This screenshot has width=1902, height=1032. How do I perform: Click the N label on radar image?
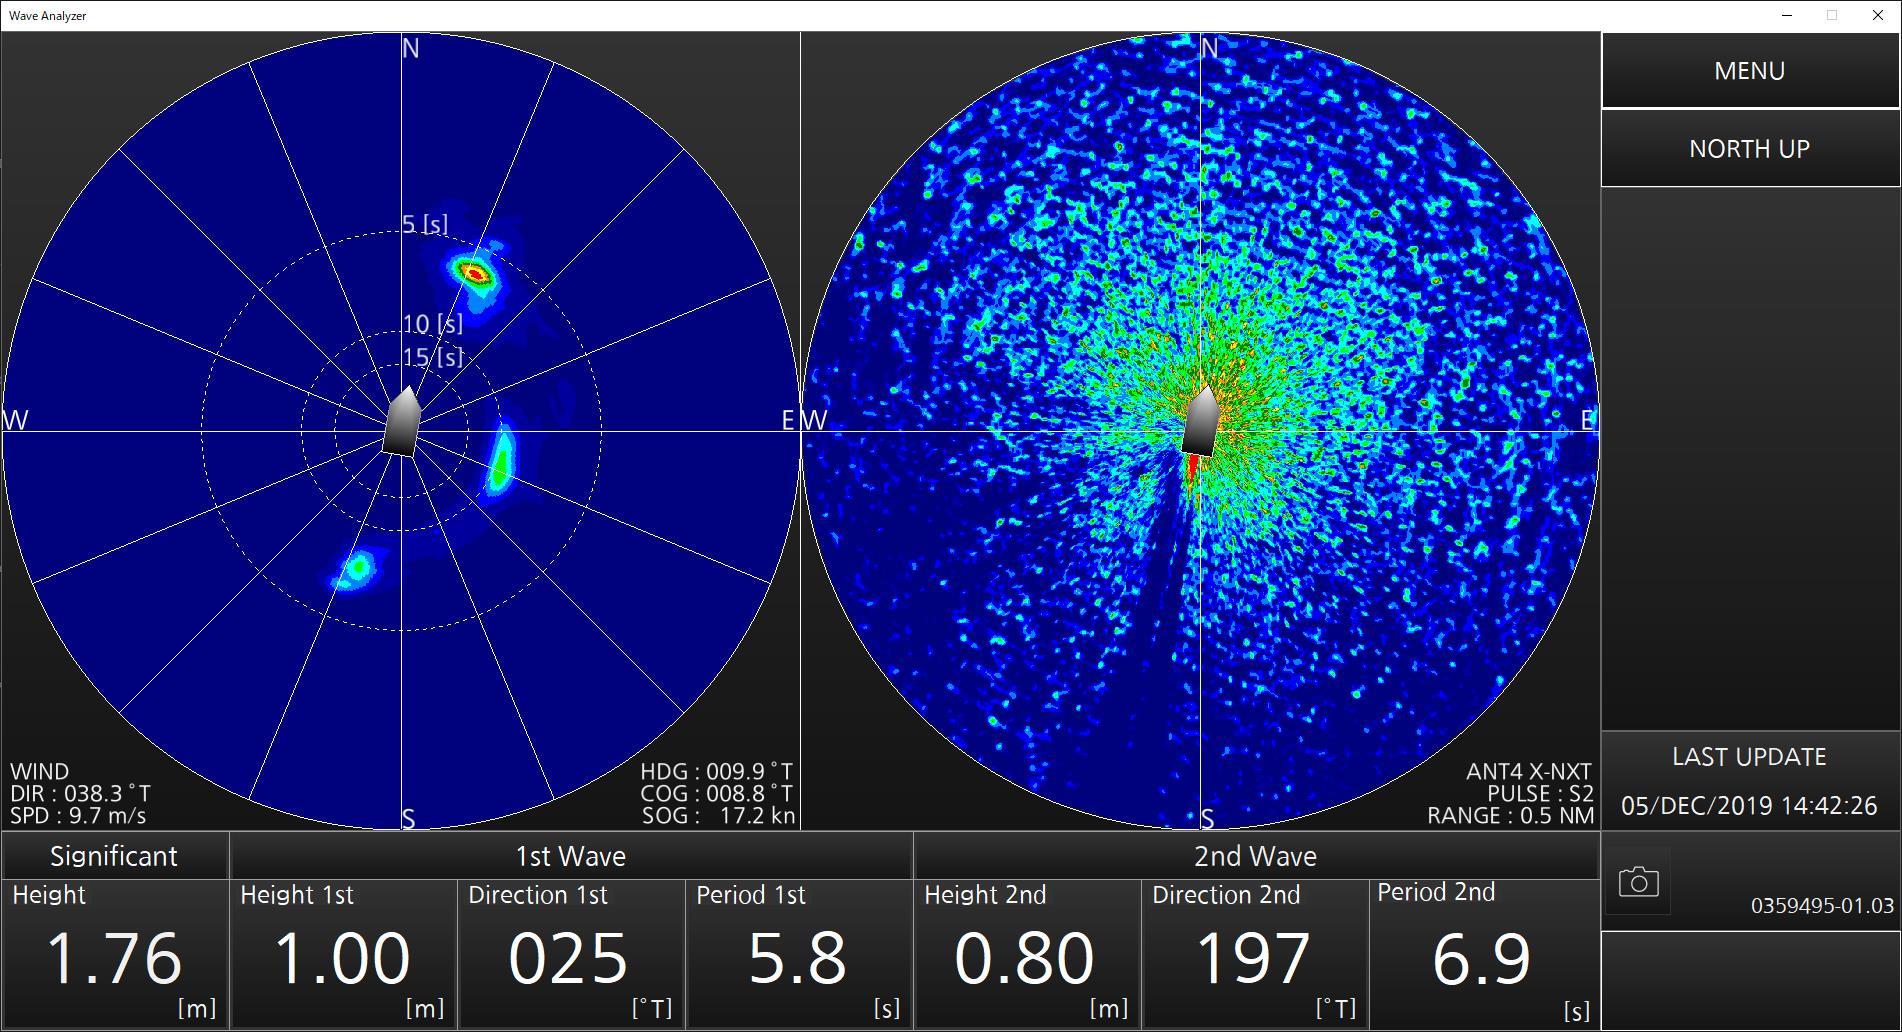(x=1210, y=48)
